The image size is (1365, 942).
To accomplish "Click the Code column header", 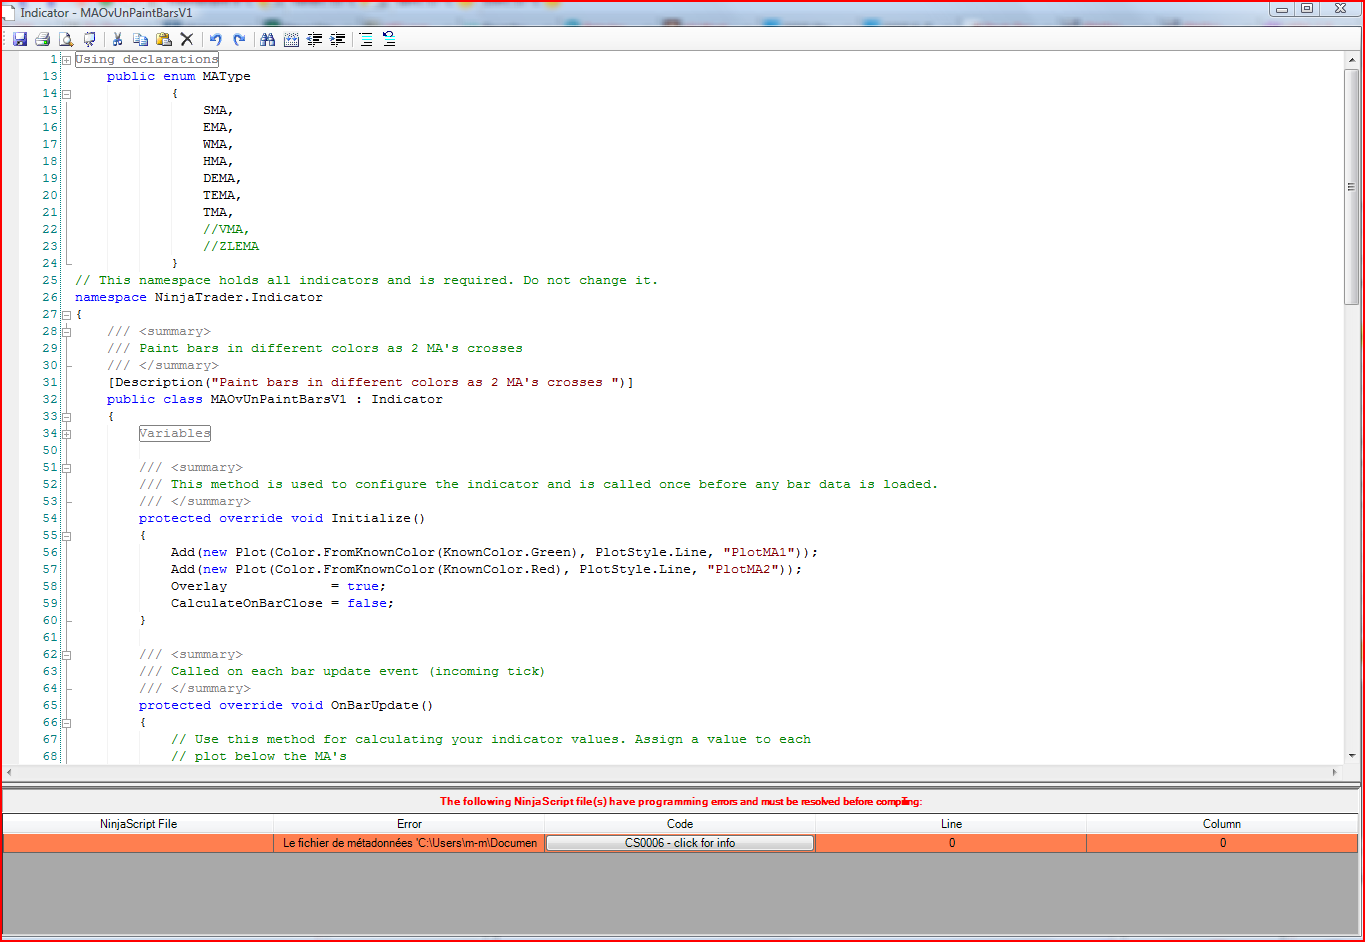I will [680, 824].
